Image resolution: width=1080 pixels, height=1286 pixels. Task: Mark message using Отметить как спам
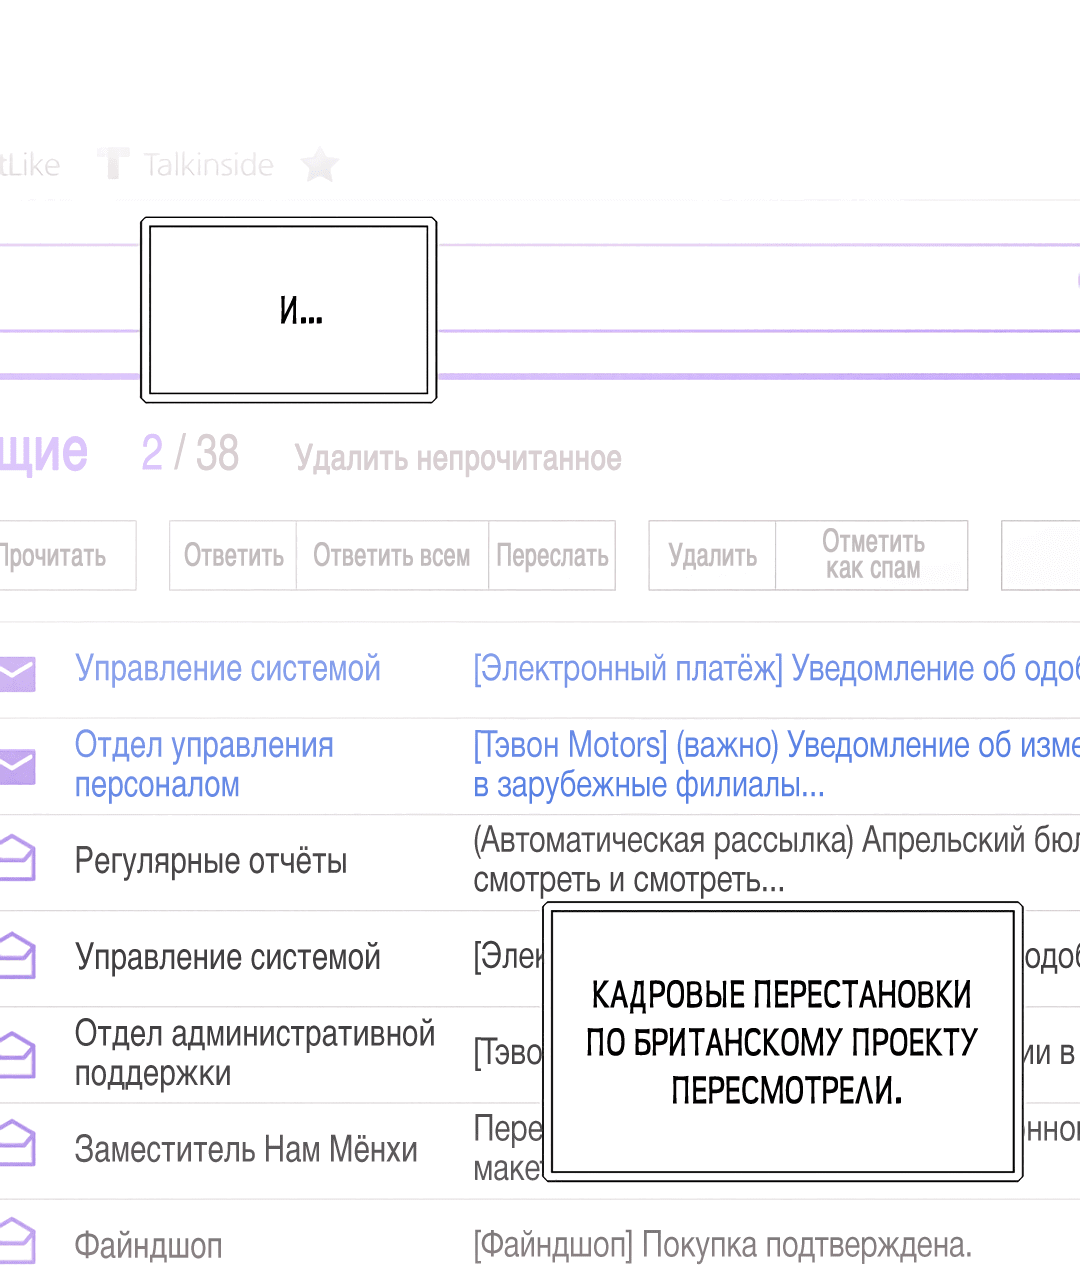(872, 556)
